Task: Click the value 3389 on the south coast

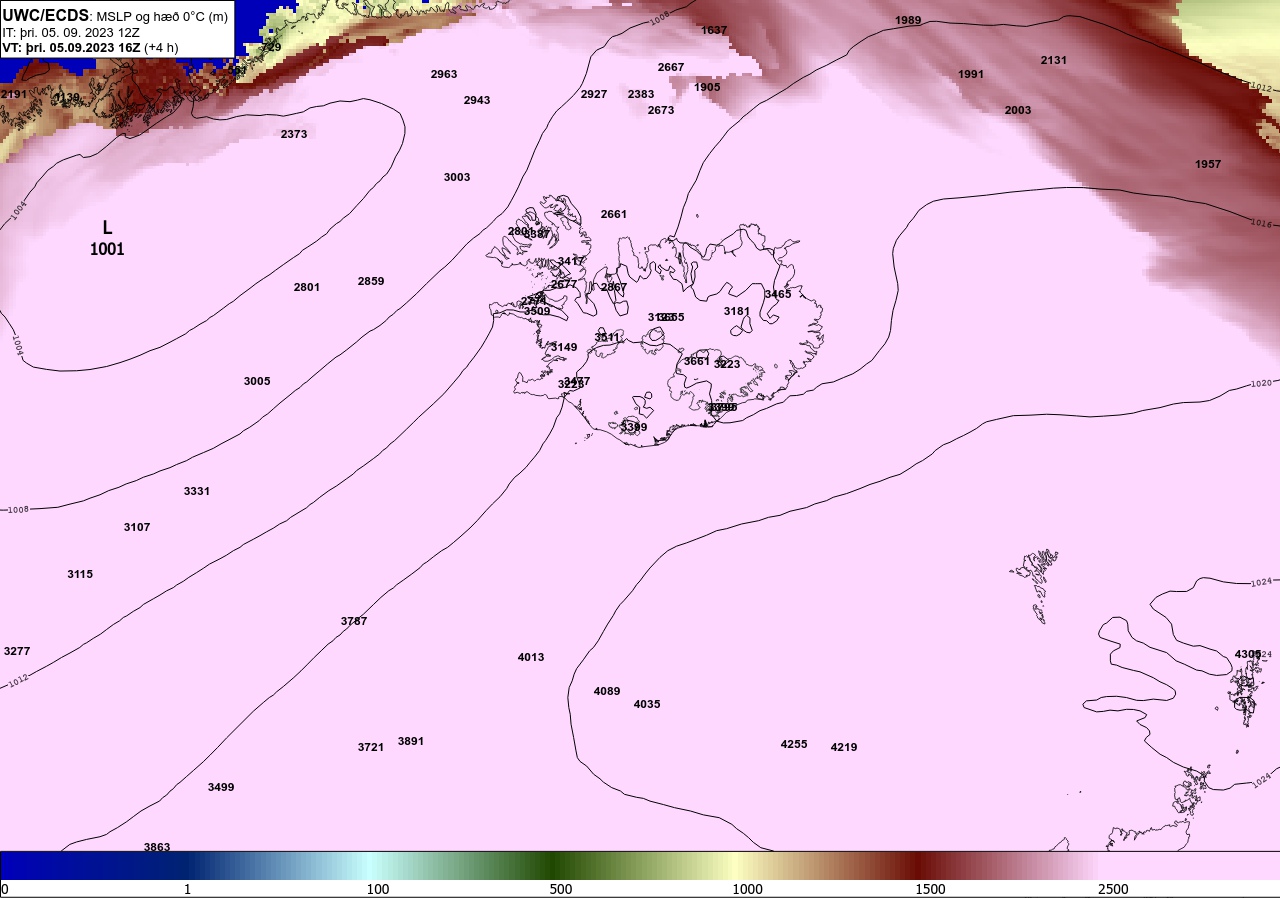Action: (x=634, y=427)
